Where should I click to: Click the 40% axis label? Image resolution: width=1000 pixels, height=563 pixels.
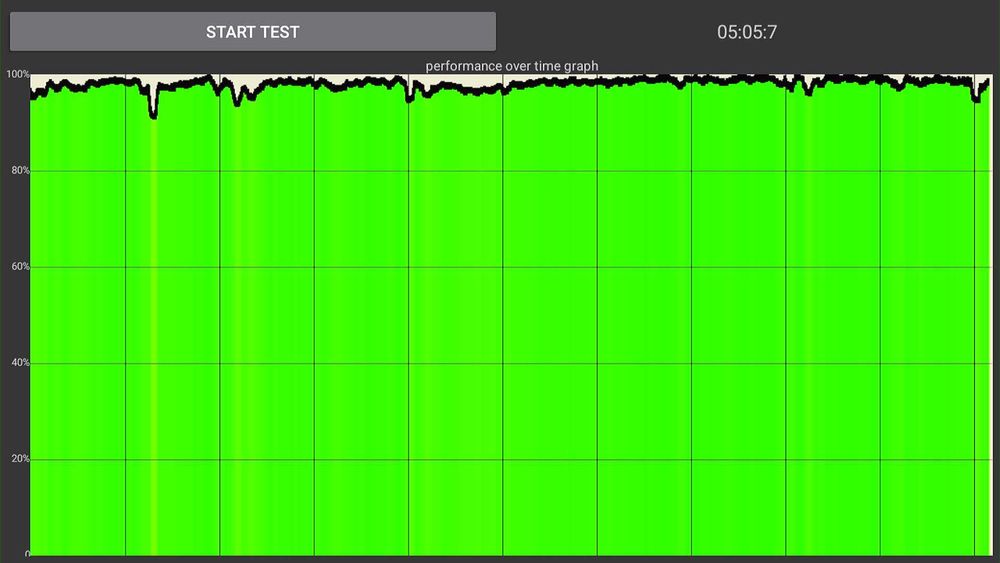click(20, 362)
